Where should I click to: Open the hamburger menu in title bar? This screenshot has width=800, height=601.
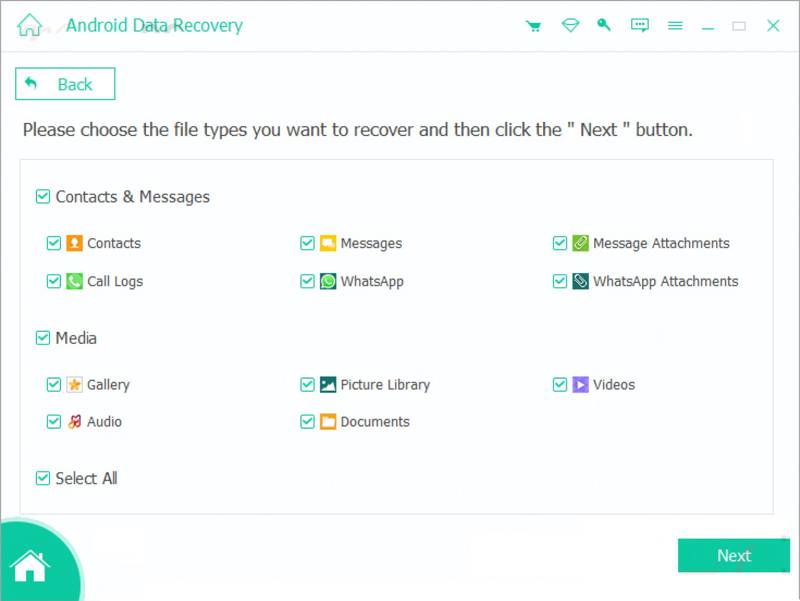pyautogui.click(x=675, y=26)
